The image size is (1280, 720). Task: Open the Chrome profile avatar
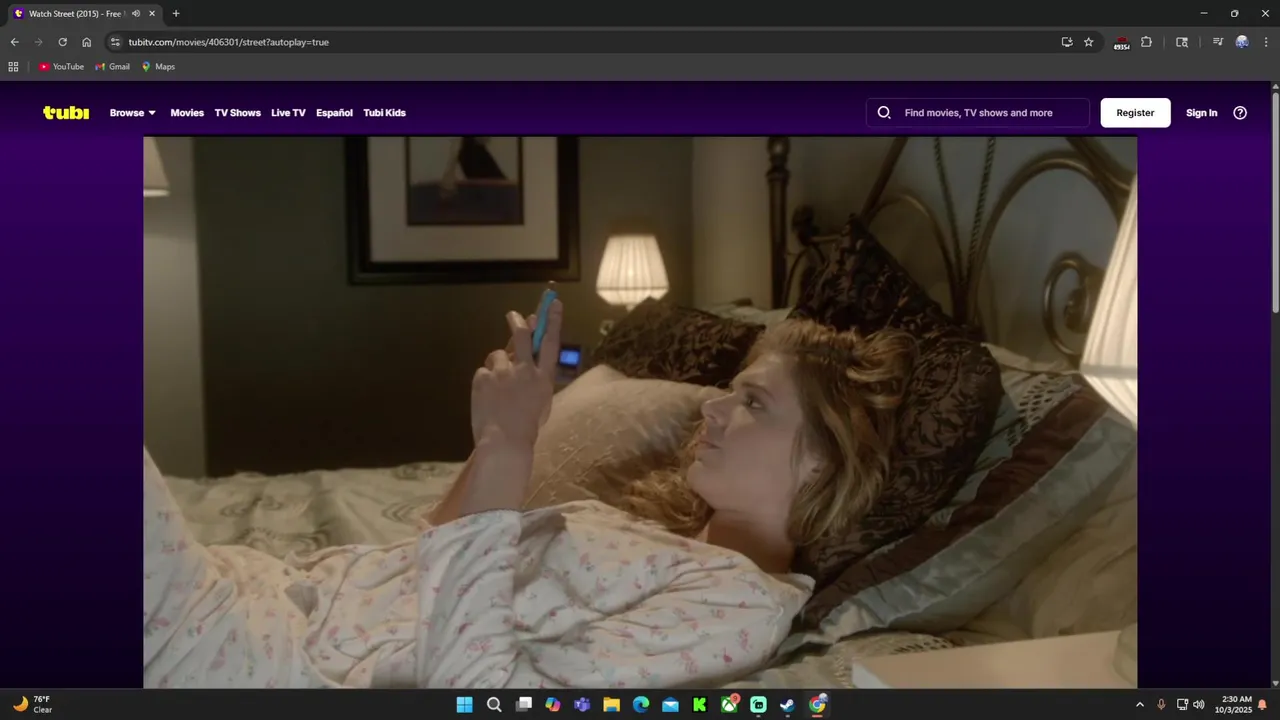(x=1241, y=42)
